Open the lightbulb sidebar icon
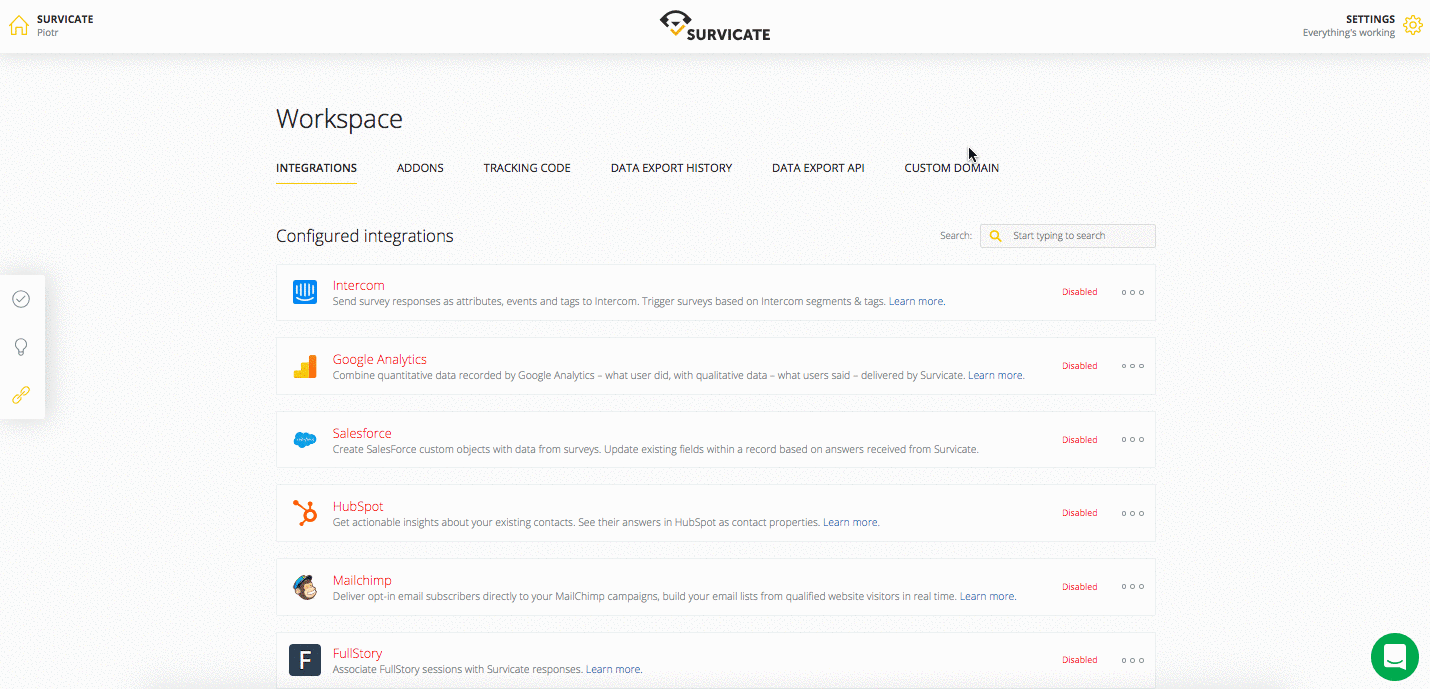 point(21,347)
